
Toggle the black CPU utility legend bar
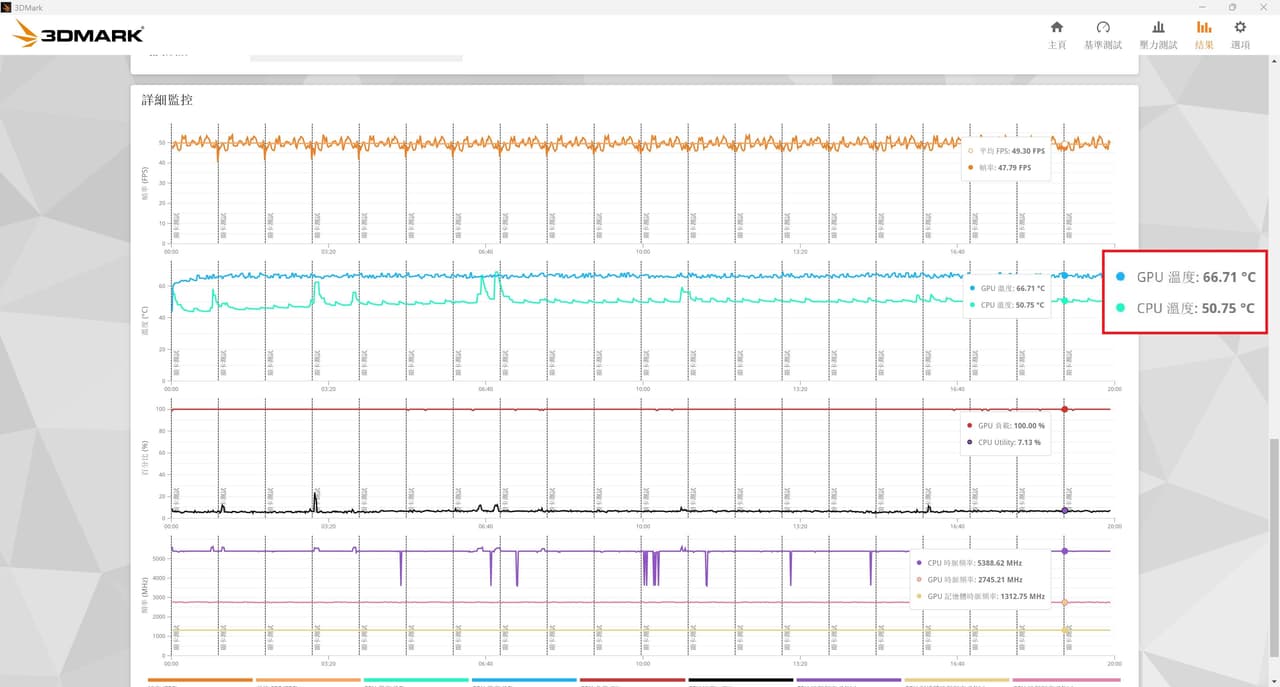pos(740,680)
